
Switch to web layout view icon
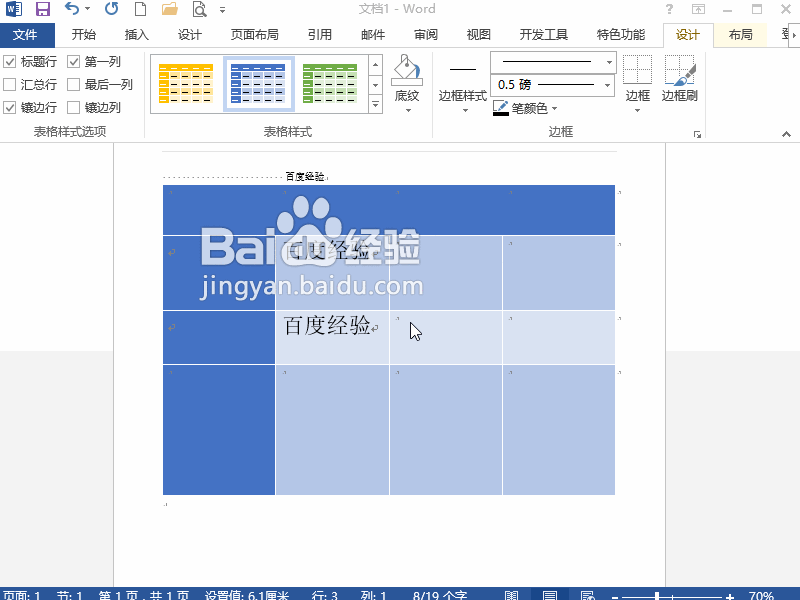click(x=587, y=595)
